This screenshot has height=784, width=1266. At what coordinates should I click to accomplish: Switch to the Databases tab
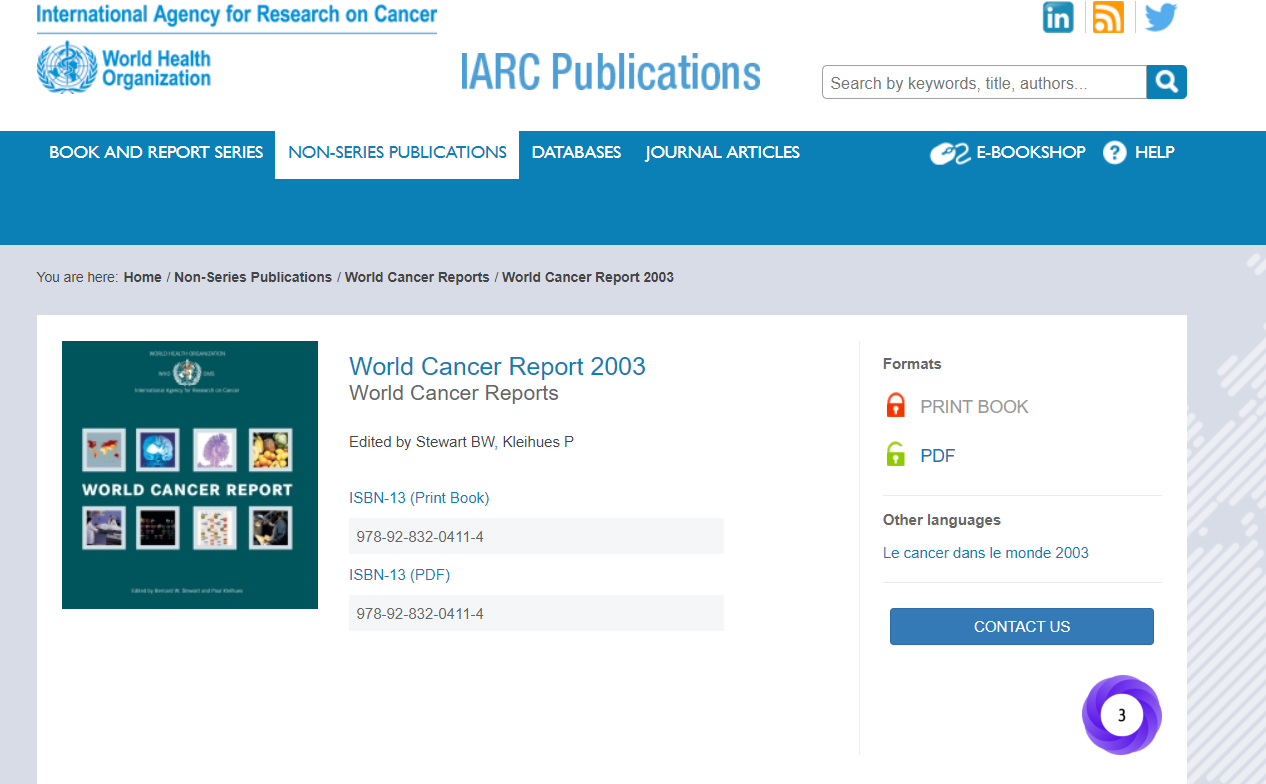click(576, 152)
